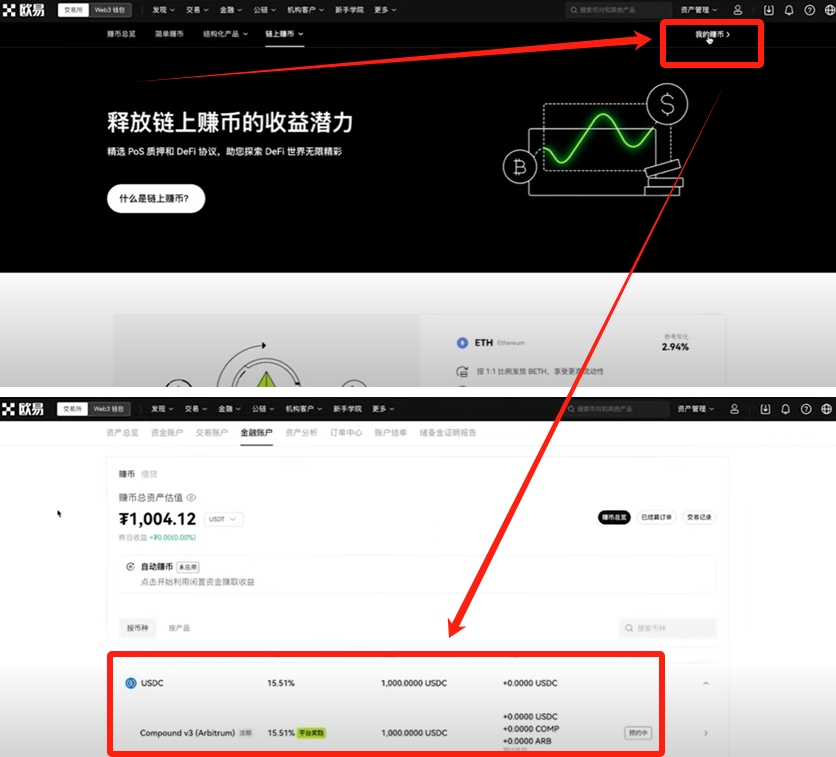Switch to 交易账户 tab
Screen dimensions: 836x757
coord(212,432)
